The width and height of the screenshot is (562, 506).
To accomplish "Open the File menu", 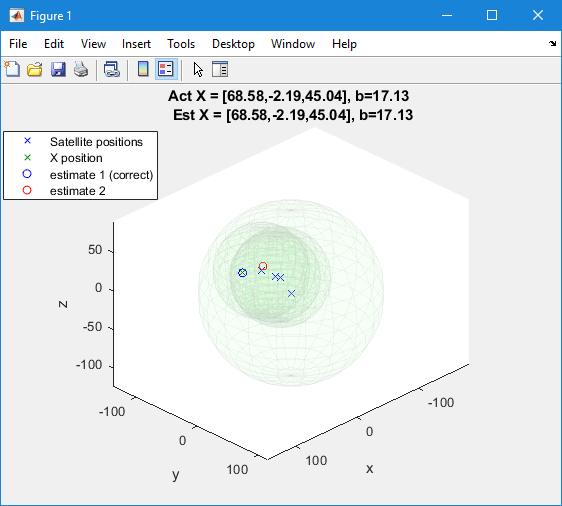I will 18,44.
